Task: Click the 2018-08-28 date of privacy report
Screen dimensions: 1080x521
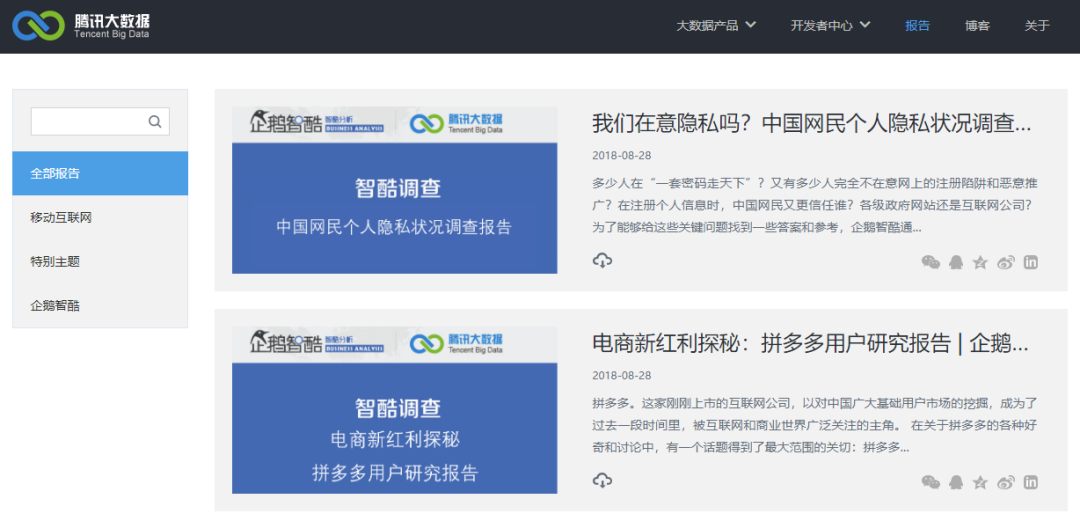Action: point(621,156)
